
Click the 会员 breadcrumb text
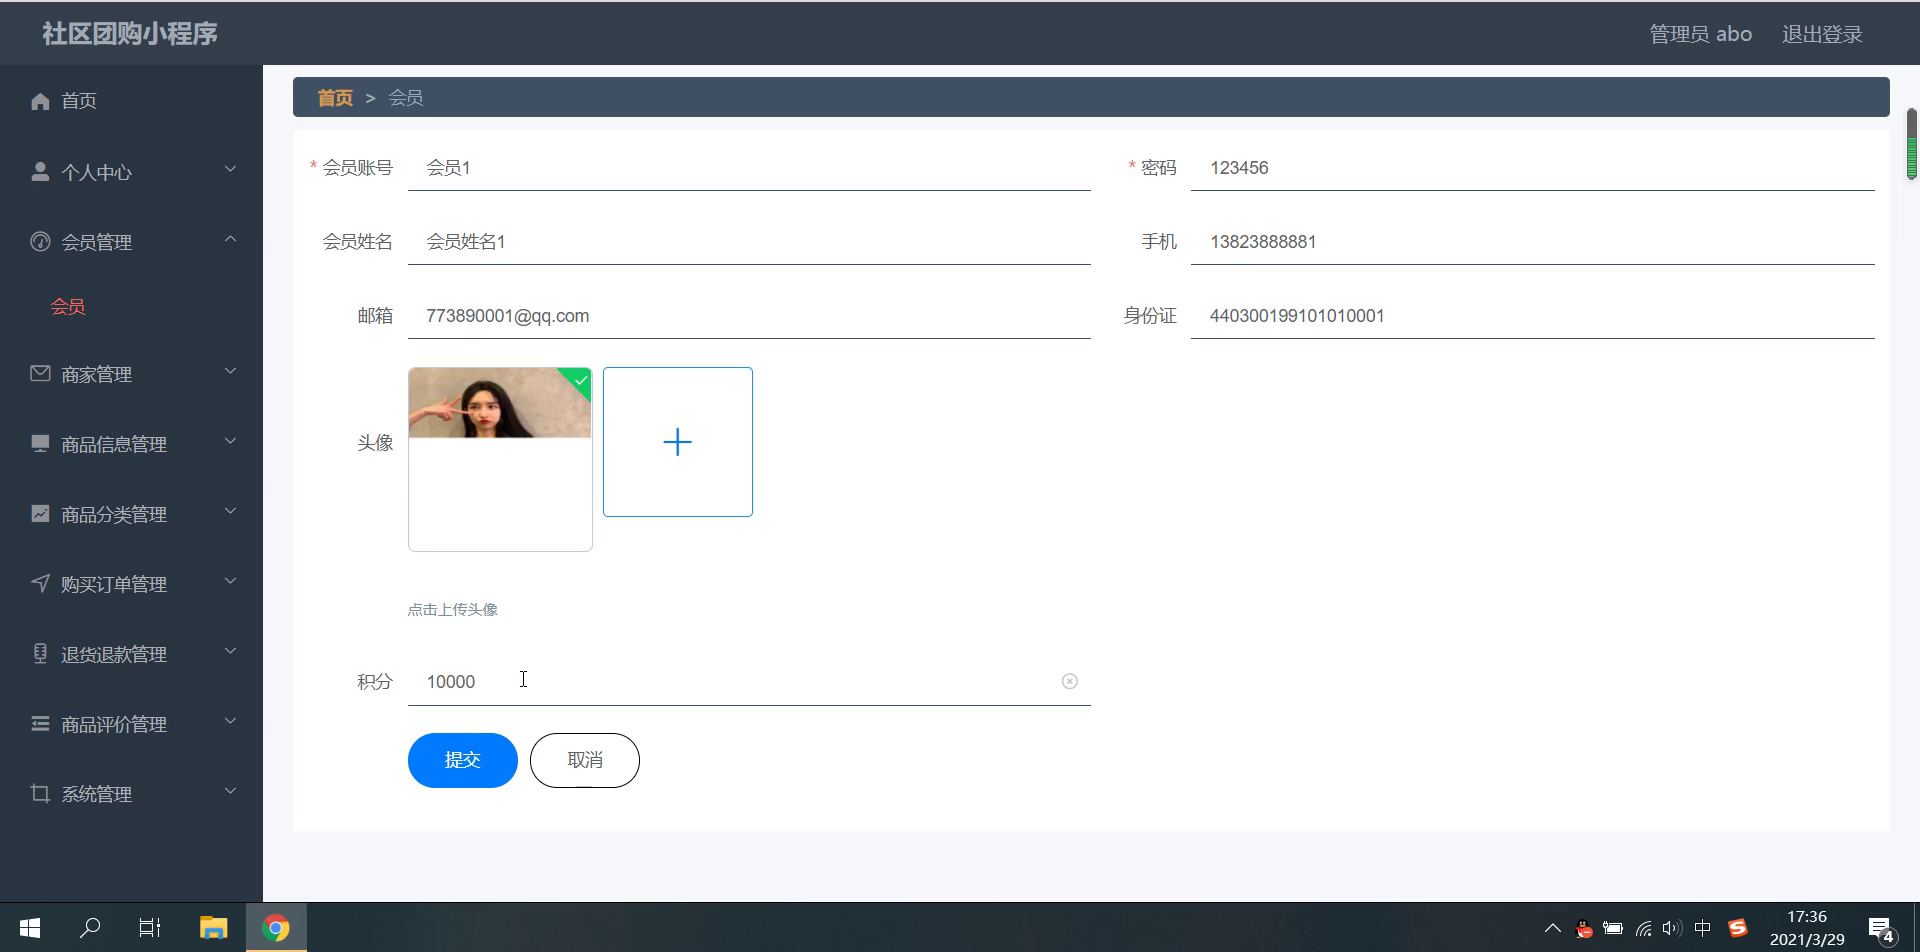[406, 98]
